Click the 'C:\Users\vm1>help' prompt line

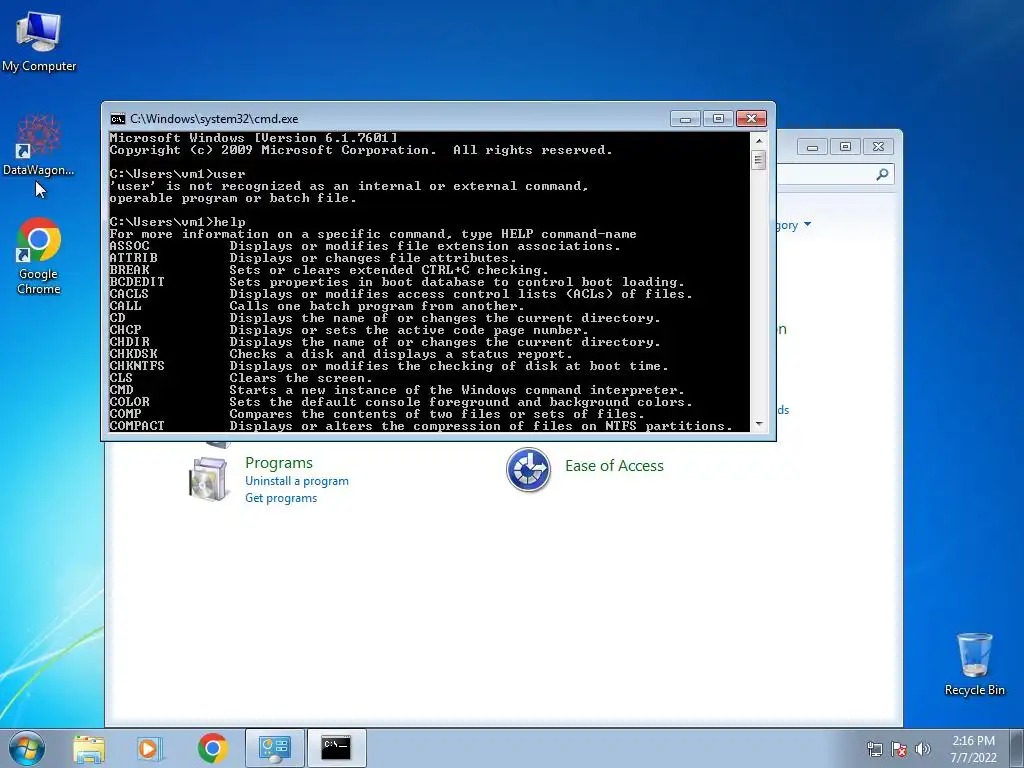pos(178,222)
